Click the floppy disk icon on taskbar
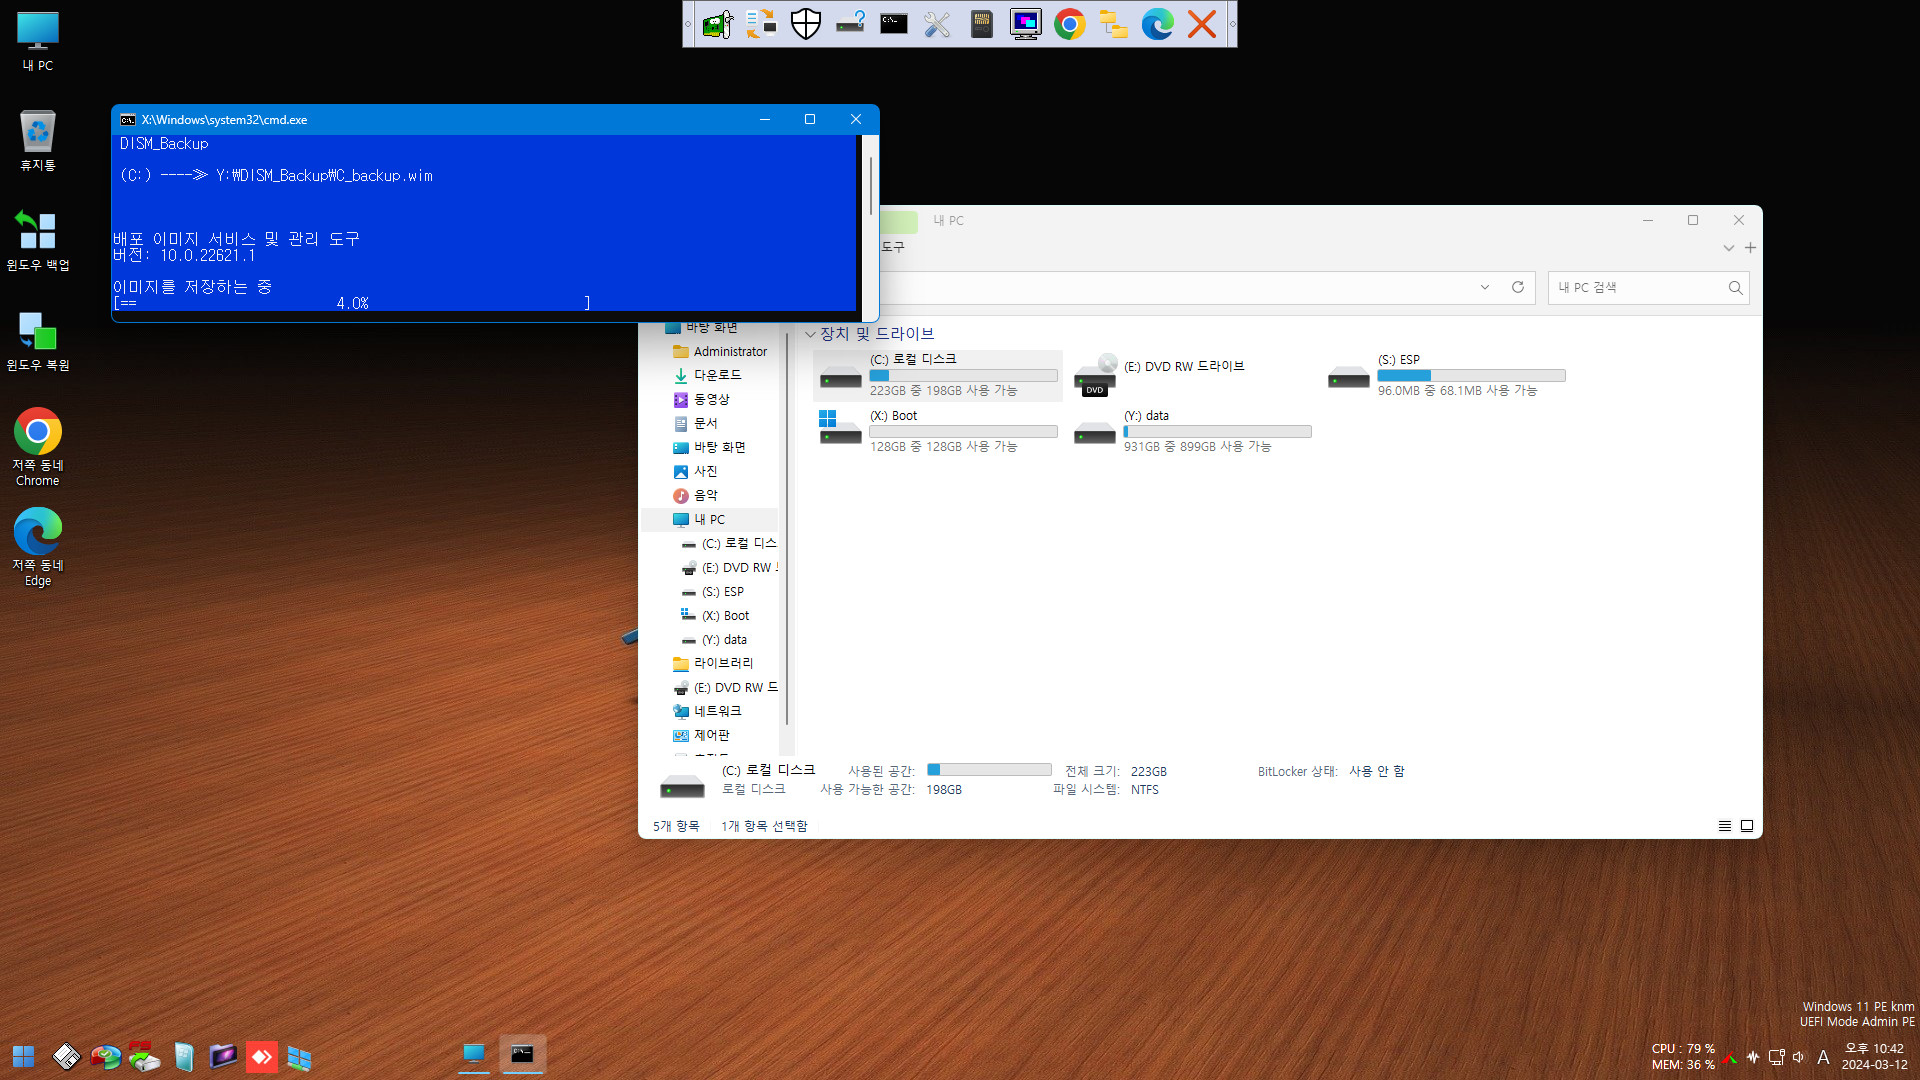The image size is (1920, 1080). (x=66, y=1056)
